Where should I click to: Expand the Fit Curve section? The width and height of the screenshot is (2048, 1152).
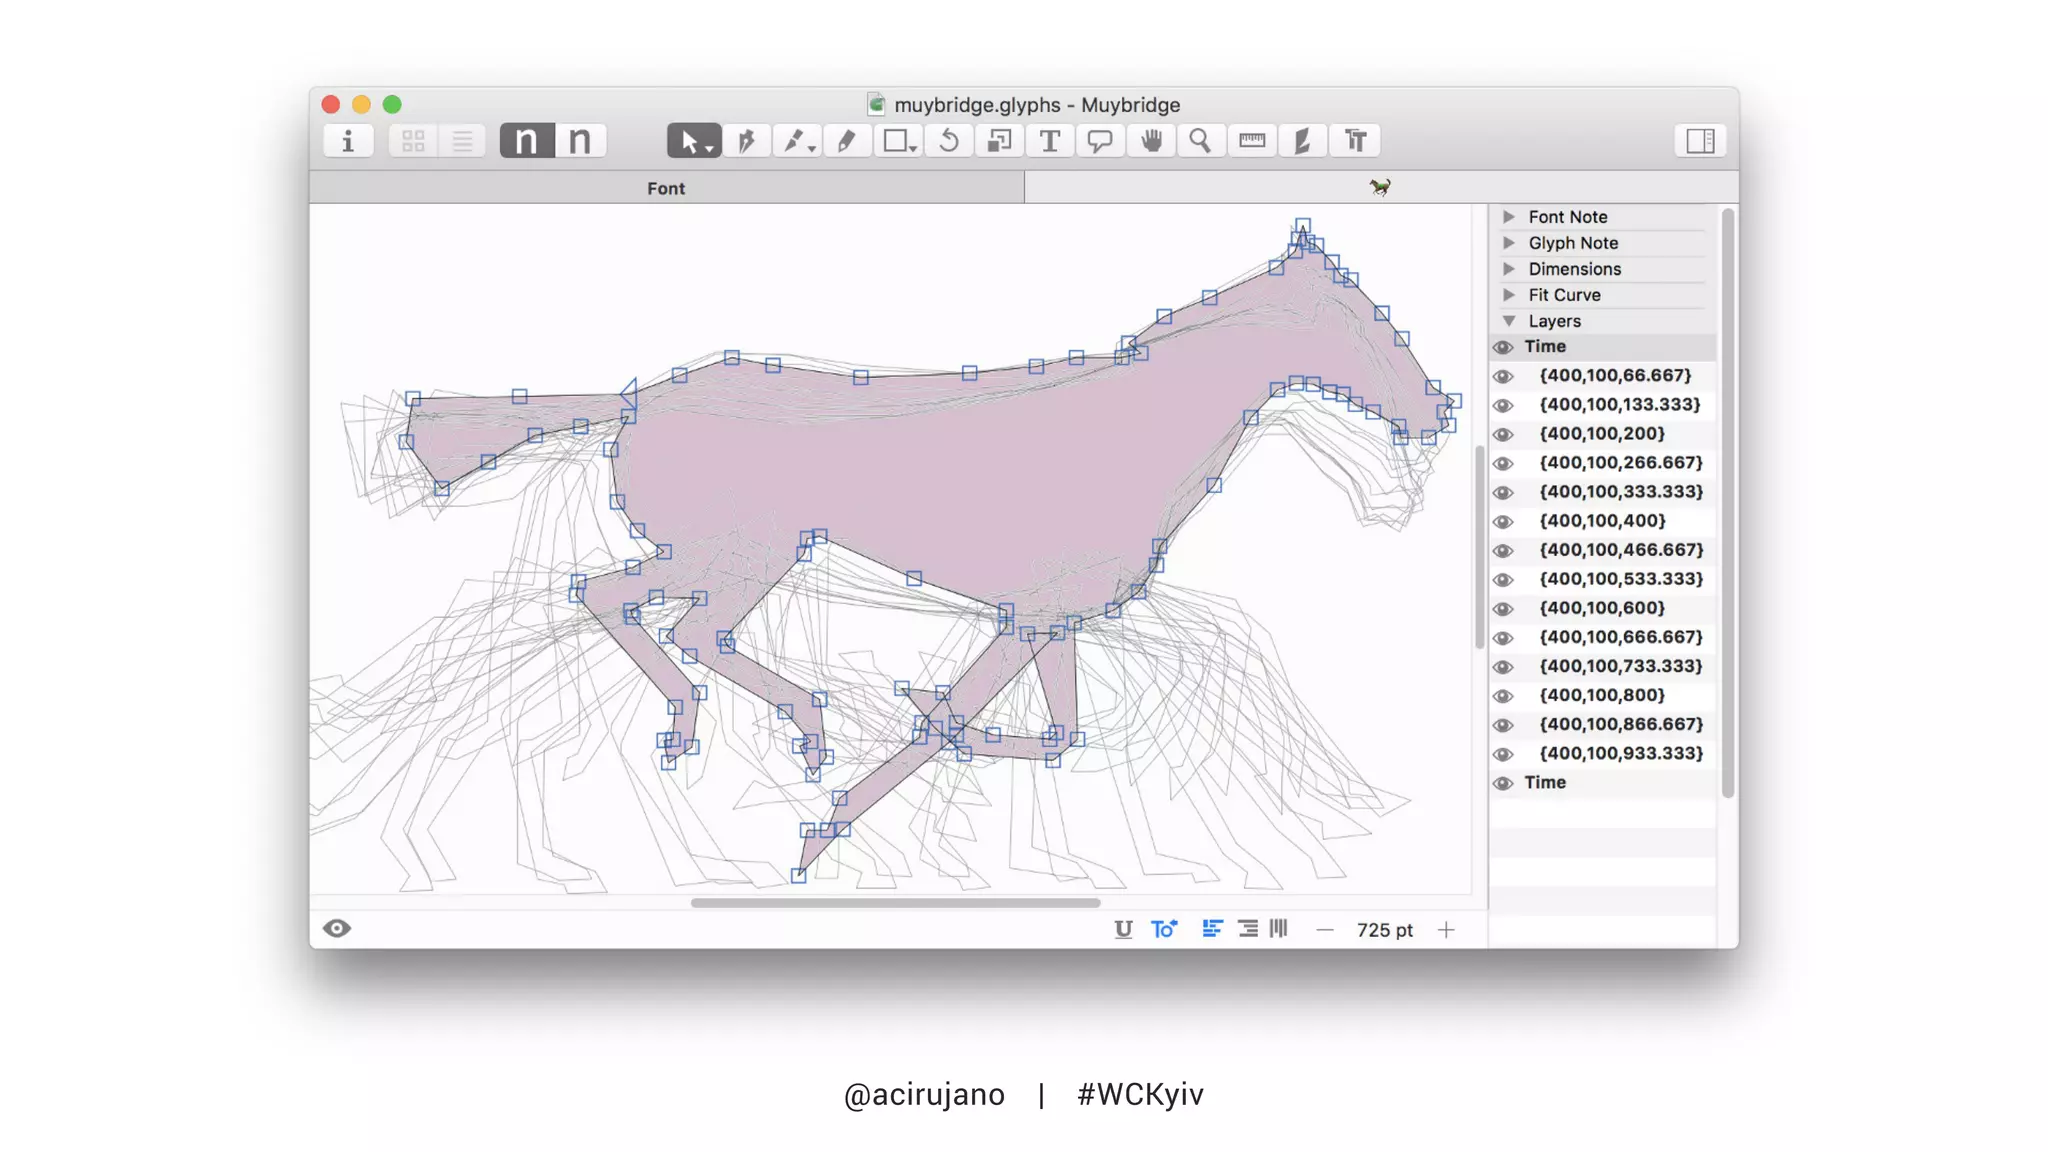1509,295
